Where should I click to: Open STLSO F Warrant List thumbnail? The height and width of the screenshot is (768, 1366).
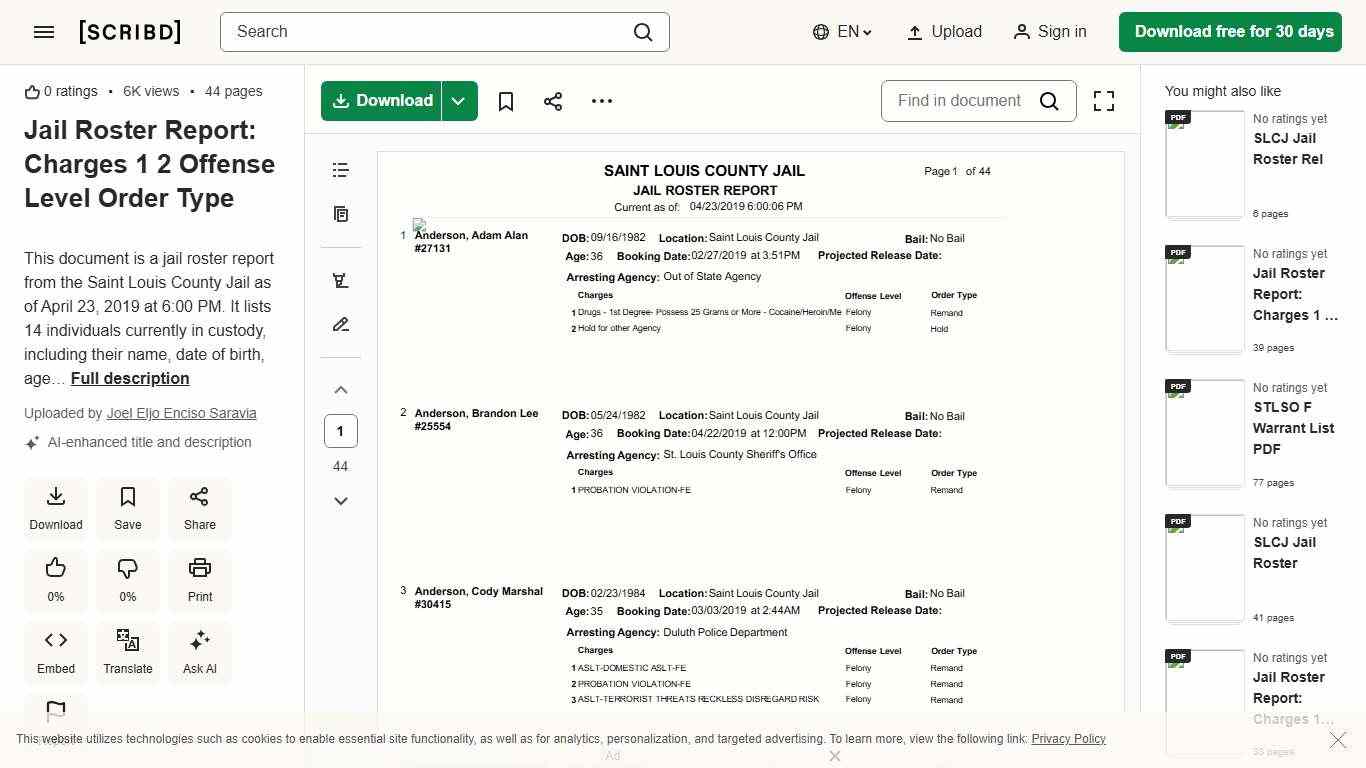pos(1205,433)
